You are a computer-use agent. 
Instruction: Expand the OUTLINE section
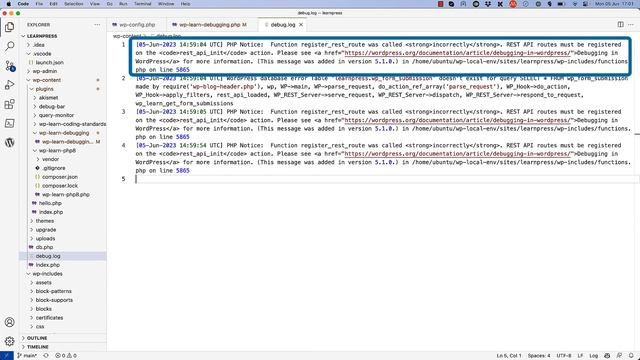point(37,338)
